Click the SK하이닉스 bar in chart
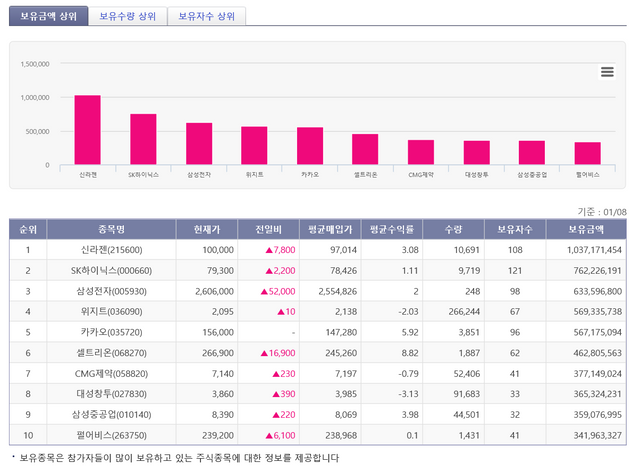The width and height of the screenshot is (640, 470). click(143, 139)
